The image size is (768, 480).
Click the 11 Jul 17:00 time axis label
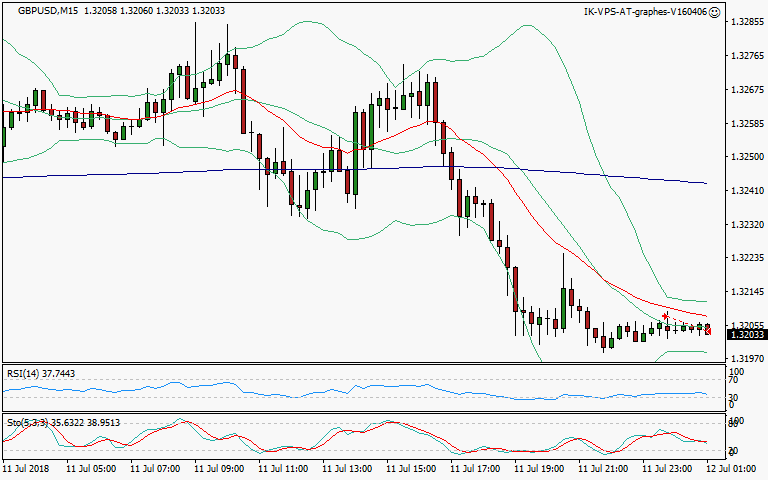475,469
